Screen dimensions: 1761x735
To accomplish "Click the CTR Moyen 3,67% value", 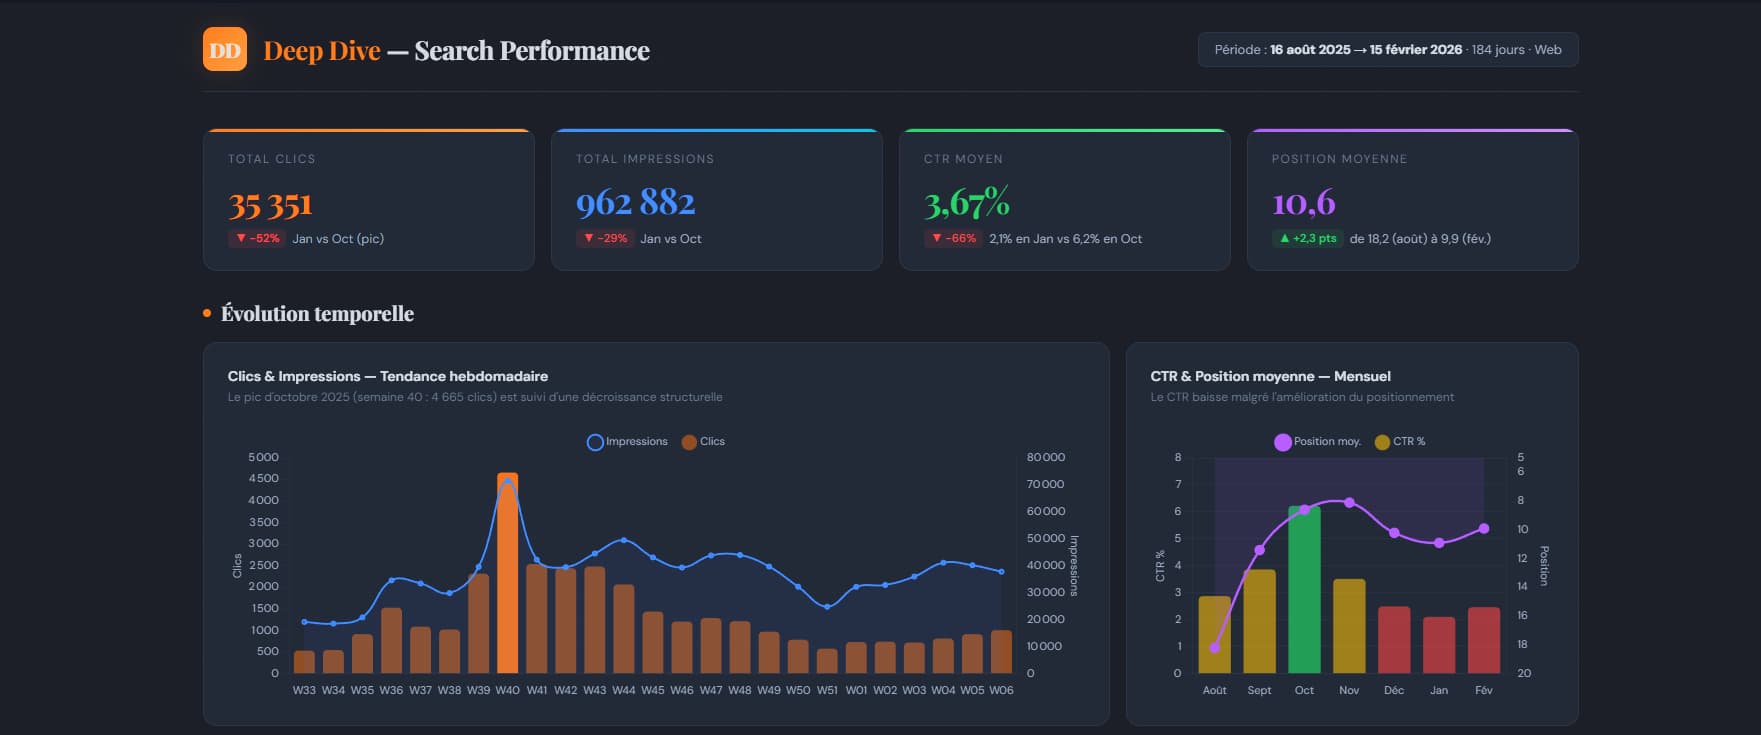I will pyautogui.click(x=966, y=203).
